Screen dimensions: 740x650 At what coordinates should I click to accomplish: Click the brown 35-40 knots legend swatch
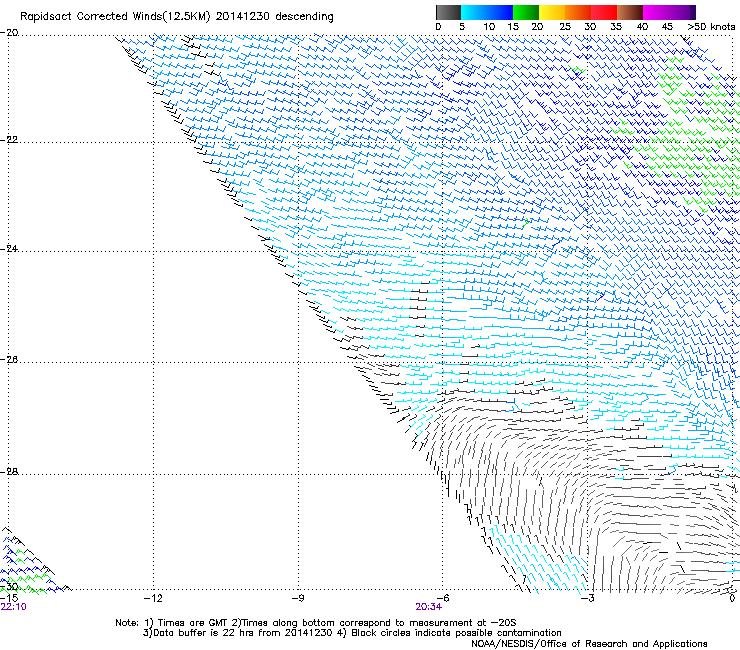pos(630,12)
